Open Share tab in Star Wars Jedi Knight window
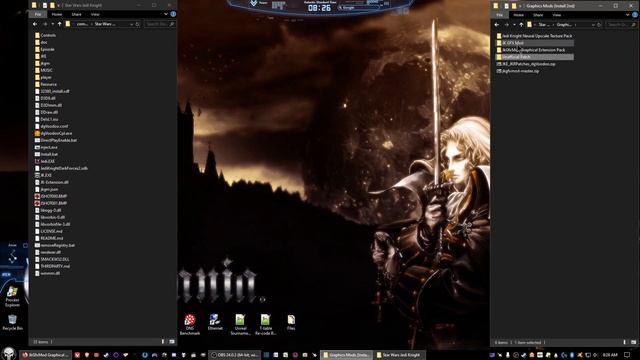Viewport: 640px width, 360px height. (x=76, y=14)
